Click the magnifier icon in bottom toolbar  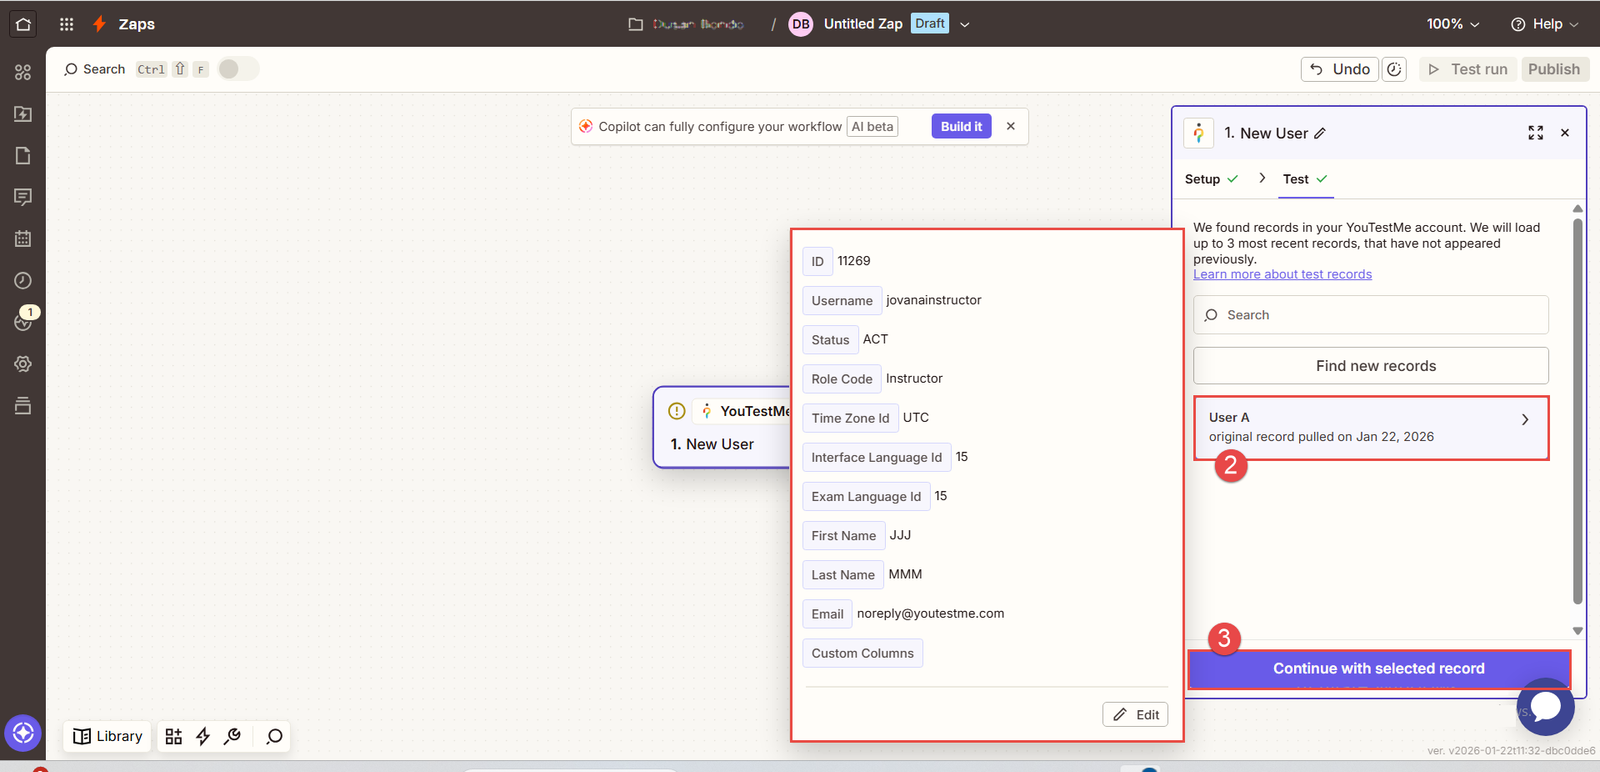point(274,737)
